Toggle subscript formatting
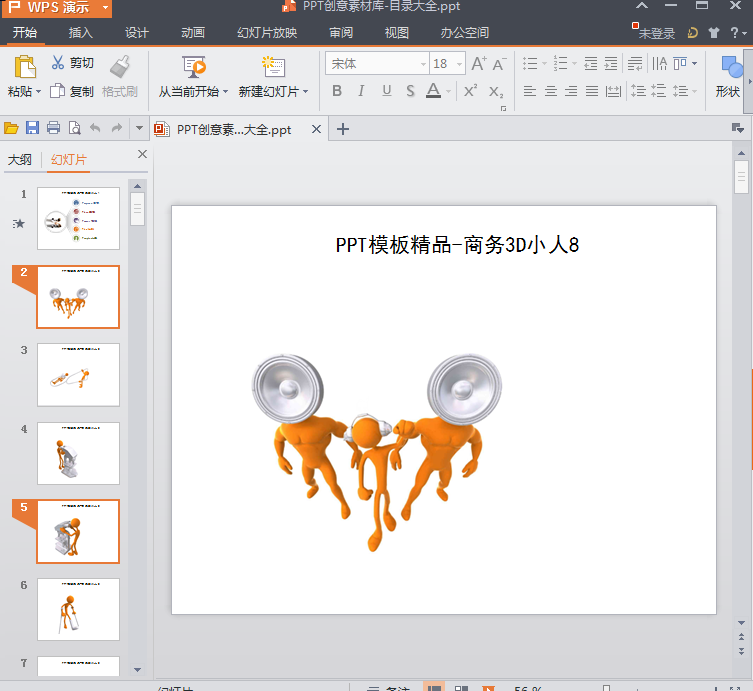This screenshot has height=691, width=753. 496,92
